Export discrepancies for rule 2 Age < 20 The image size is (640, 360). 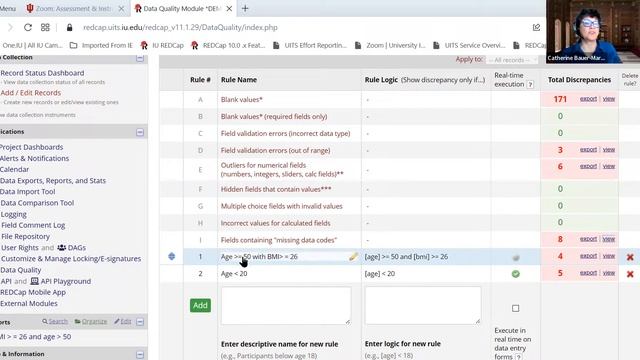pos(588,273)
